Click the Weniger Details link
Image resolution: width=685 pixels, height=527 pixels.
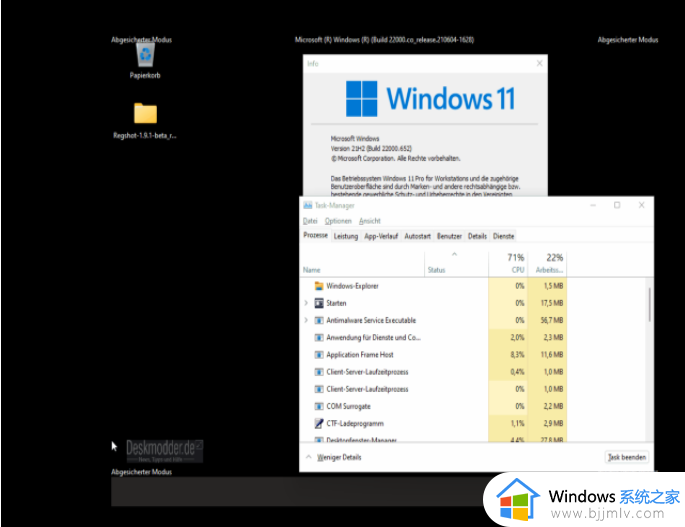point(339,457)
